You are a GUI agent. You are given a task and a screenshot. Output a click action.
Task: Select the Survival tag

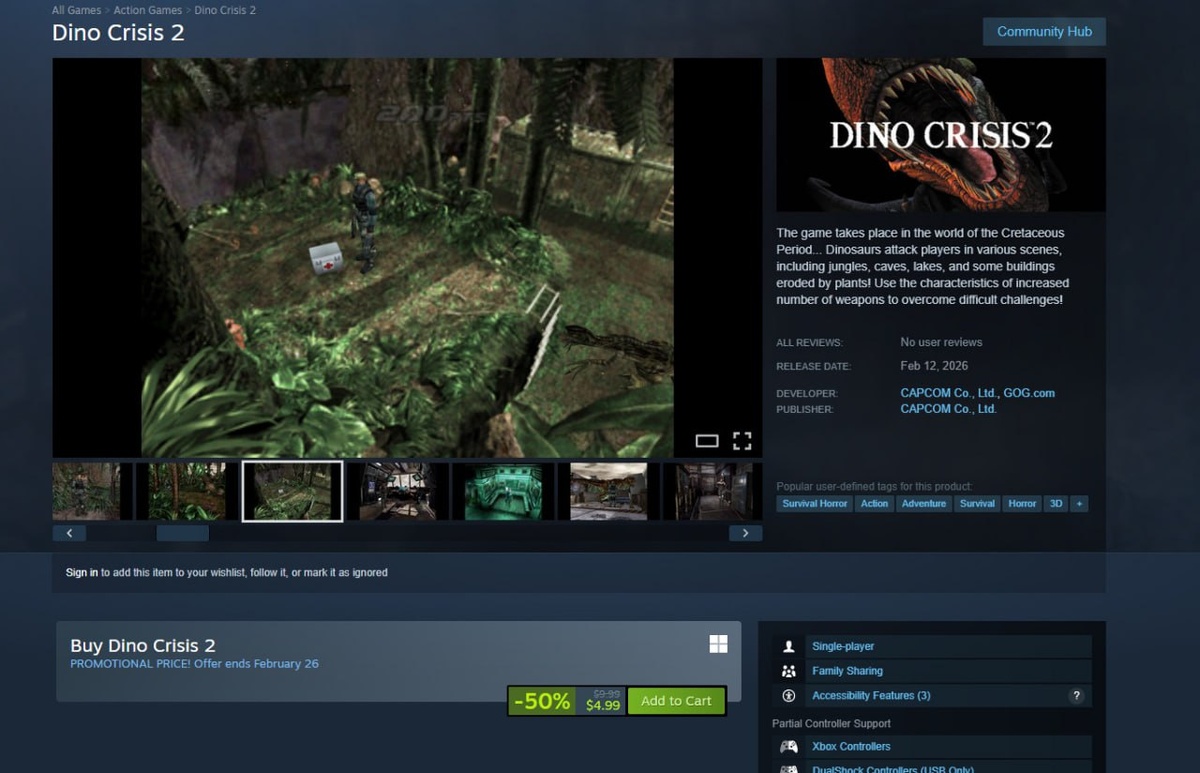pyautogui.click(x=977, y=504)
